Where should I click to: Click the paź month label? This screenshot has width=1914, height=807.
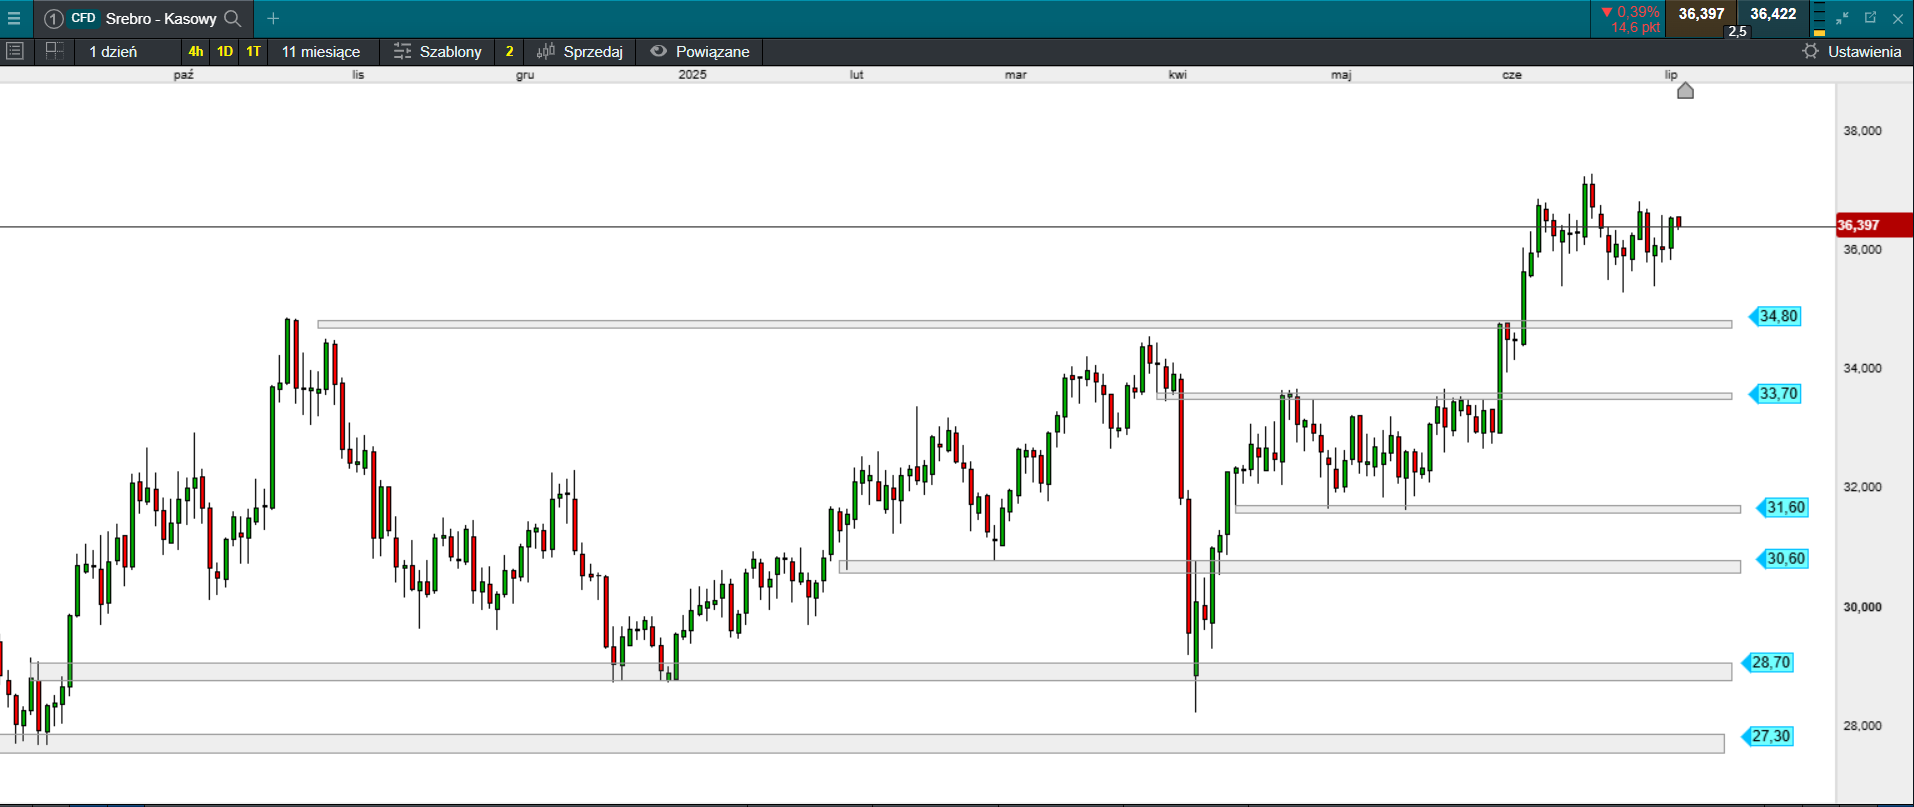coord(183,75)
